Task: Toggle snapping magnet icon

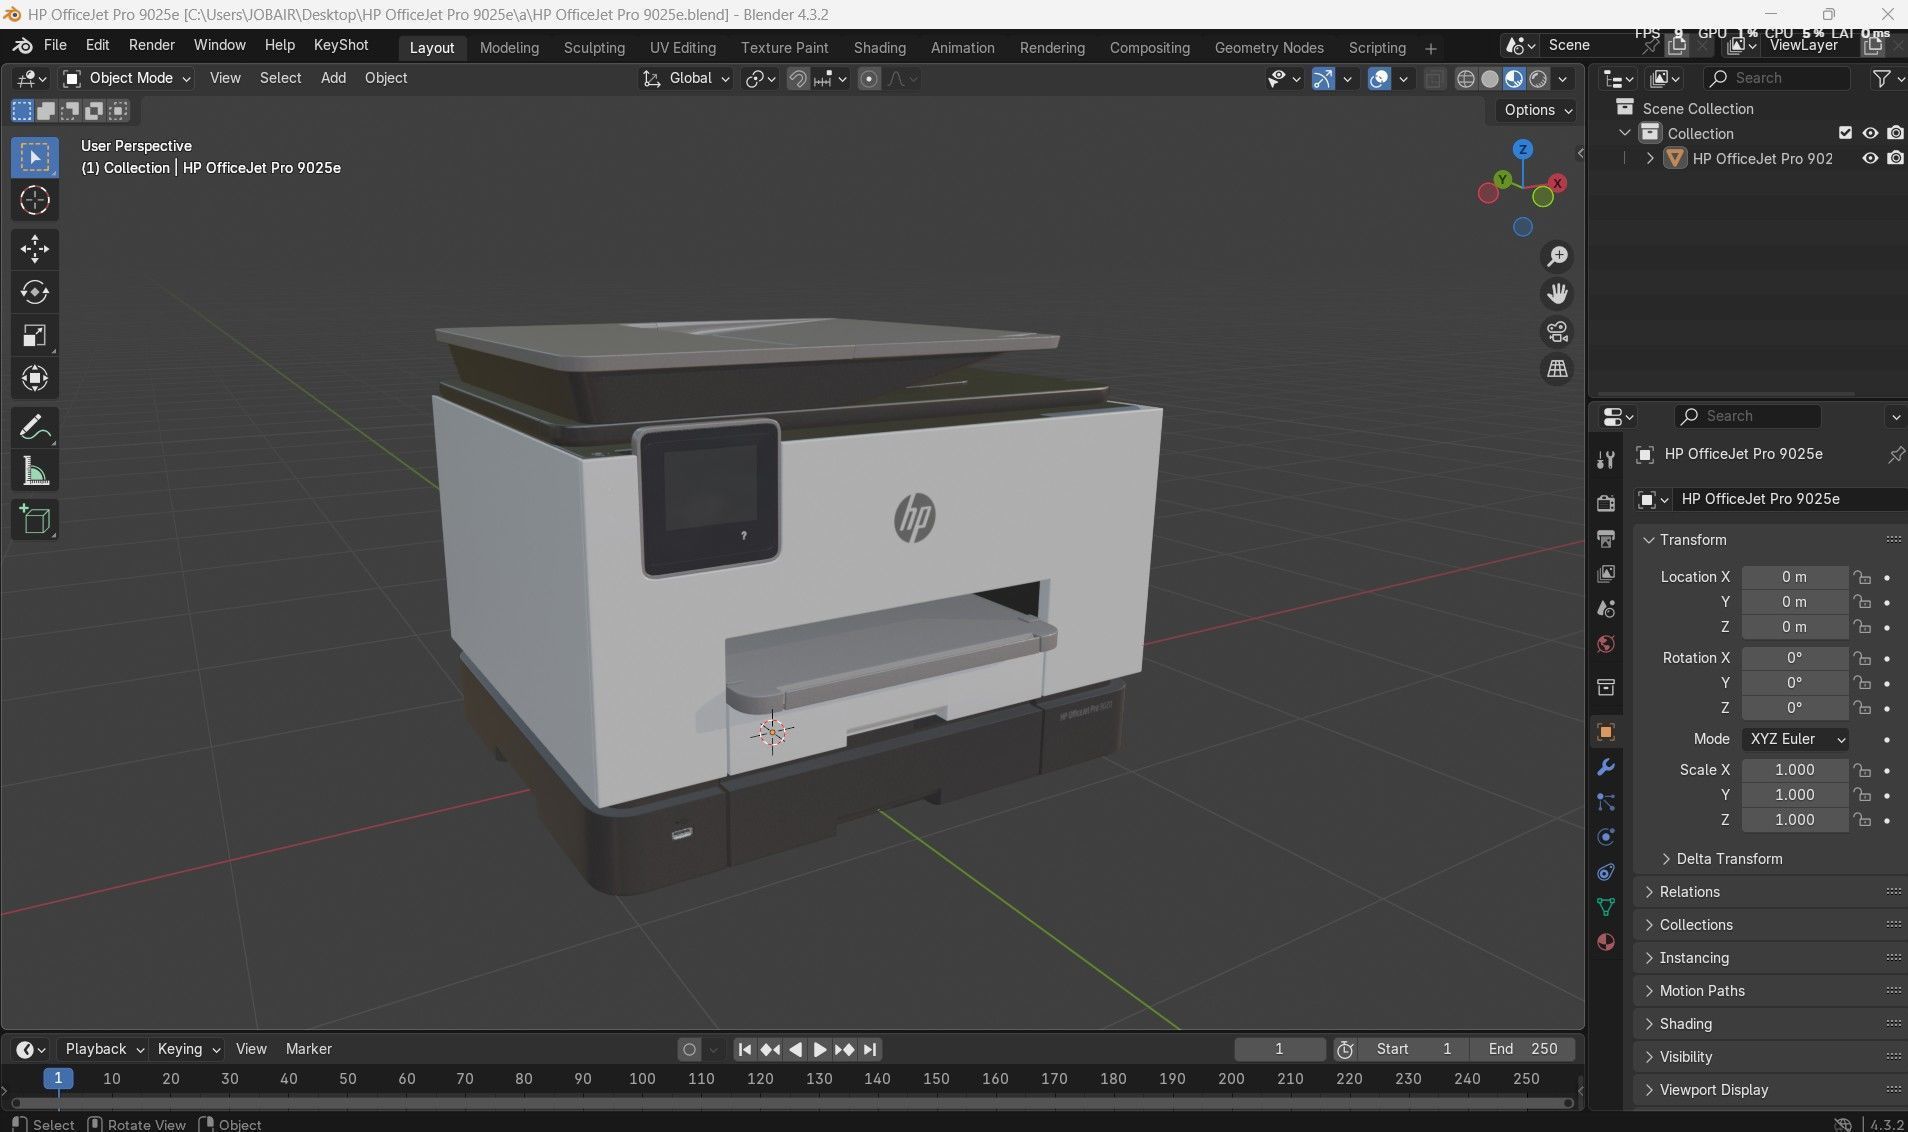Action: (797, 78)
